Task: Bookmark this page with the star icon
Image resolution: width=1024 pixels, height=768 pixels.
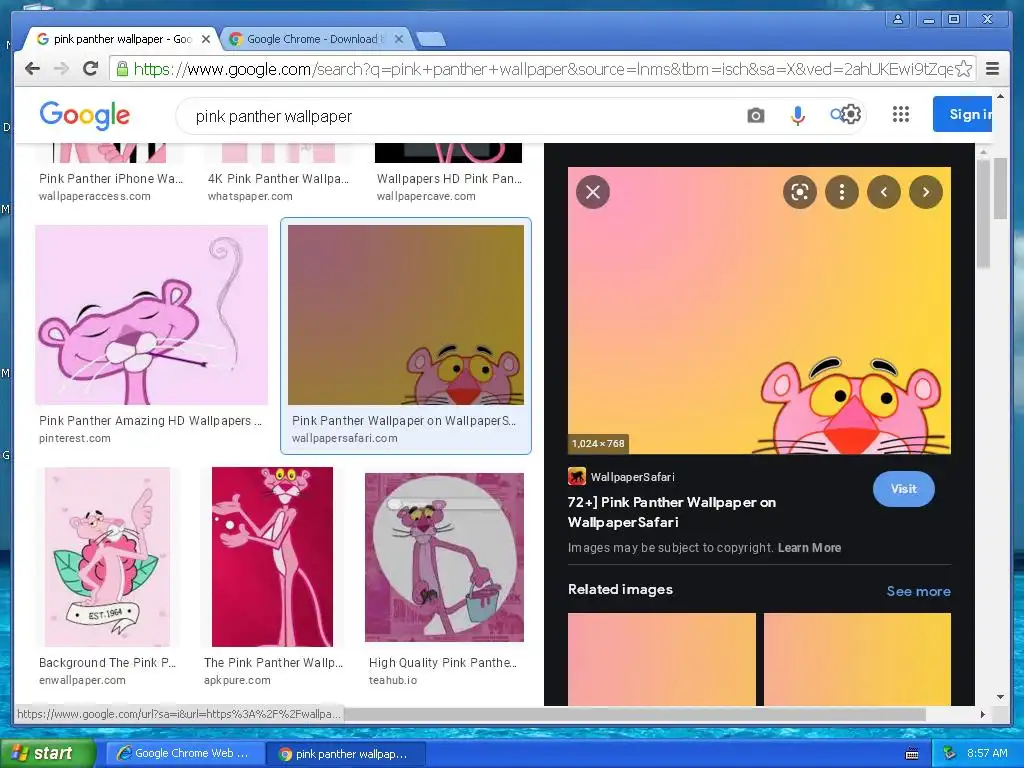Action: coord(963,69)
